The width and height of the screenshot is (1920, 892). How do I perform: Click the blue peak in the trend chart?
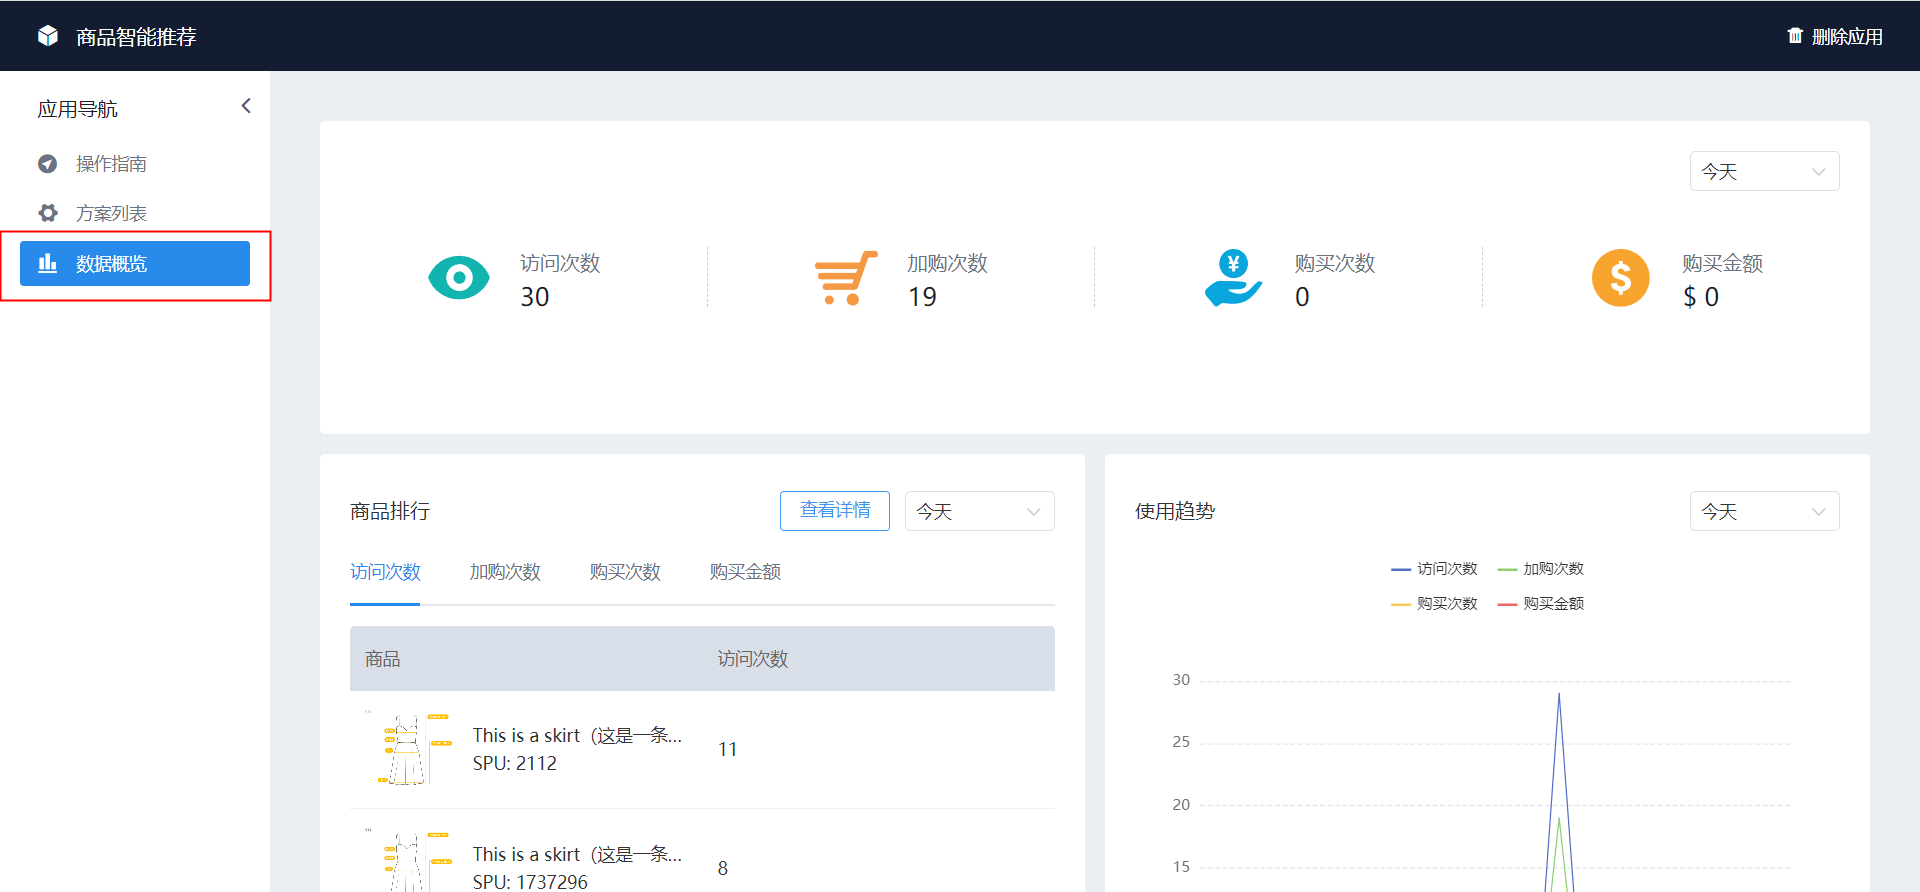(1559, 695)
